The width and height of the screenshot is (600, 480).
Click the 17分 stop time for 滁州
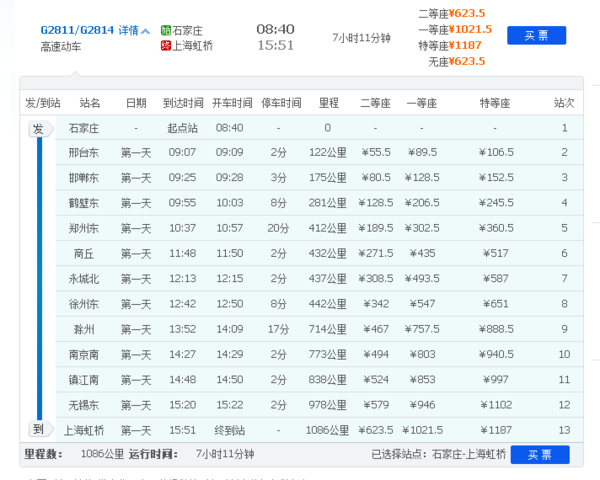278,330
